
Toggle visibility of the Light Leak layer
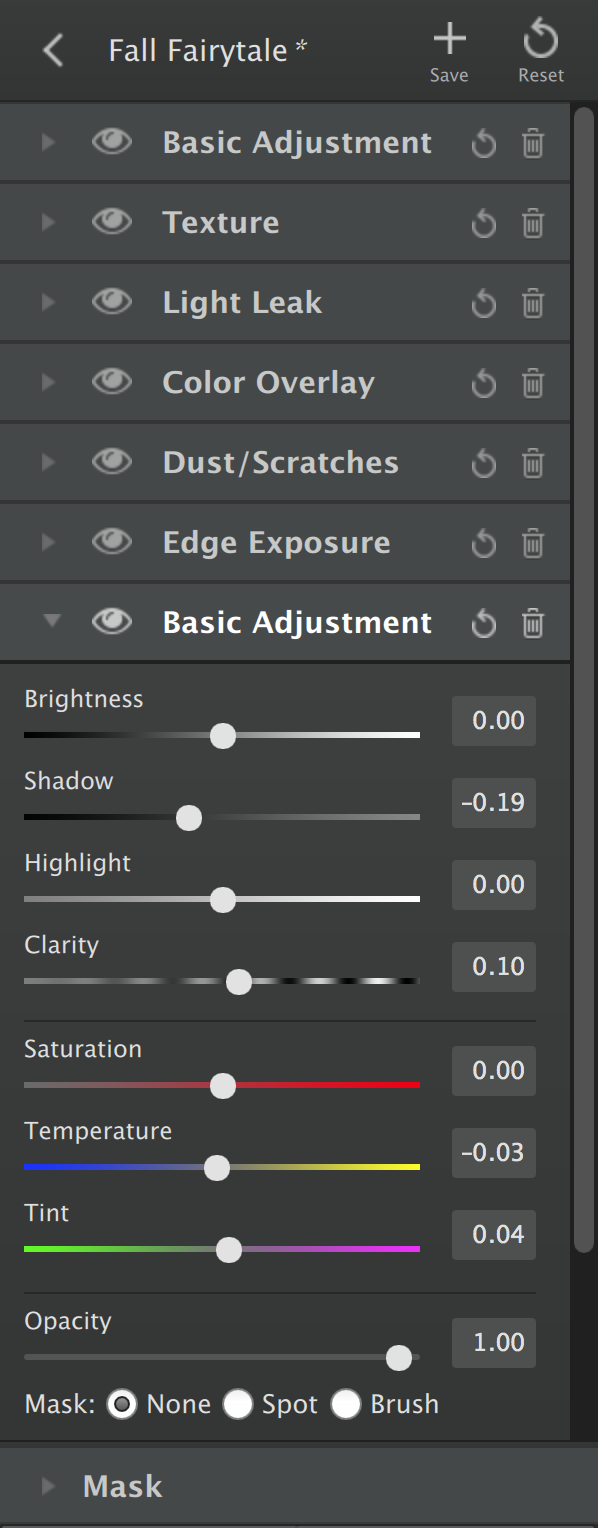112,302
